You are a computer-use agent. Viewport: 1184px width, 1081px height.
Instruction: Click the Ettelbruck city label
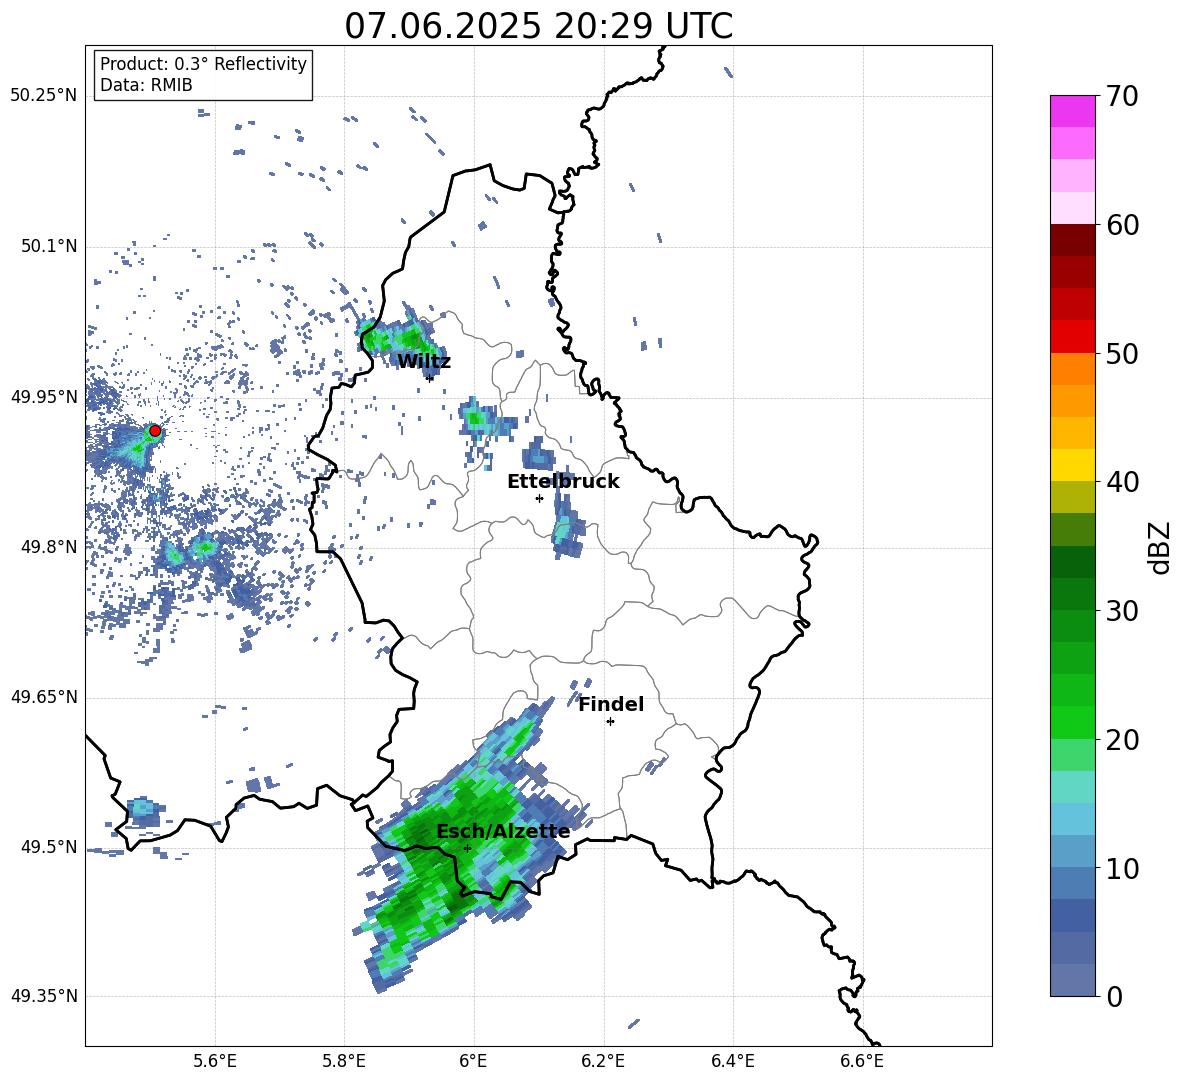[x=563, y=482]
